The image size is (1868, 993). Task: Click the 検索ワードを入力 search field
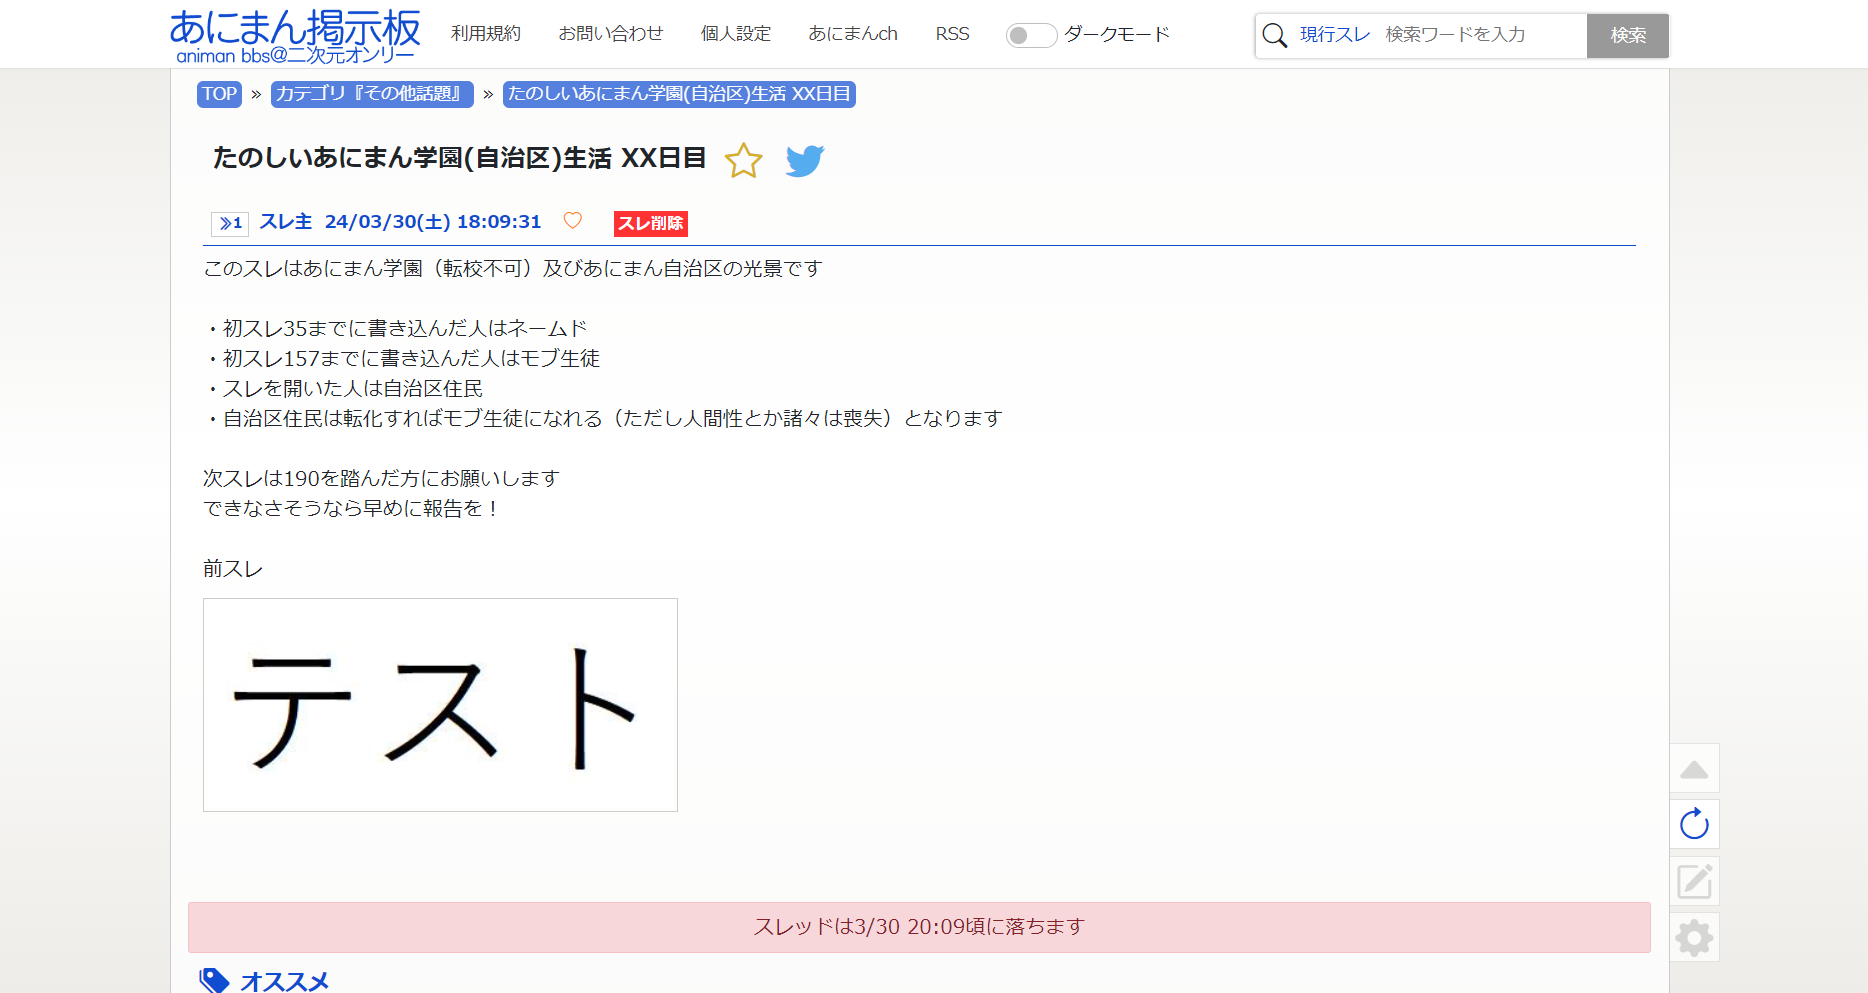[1478, 35]
